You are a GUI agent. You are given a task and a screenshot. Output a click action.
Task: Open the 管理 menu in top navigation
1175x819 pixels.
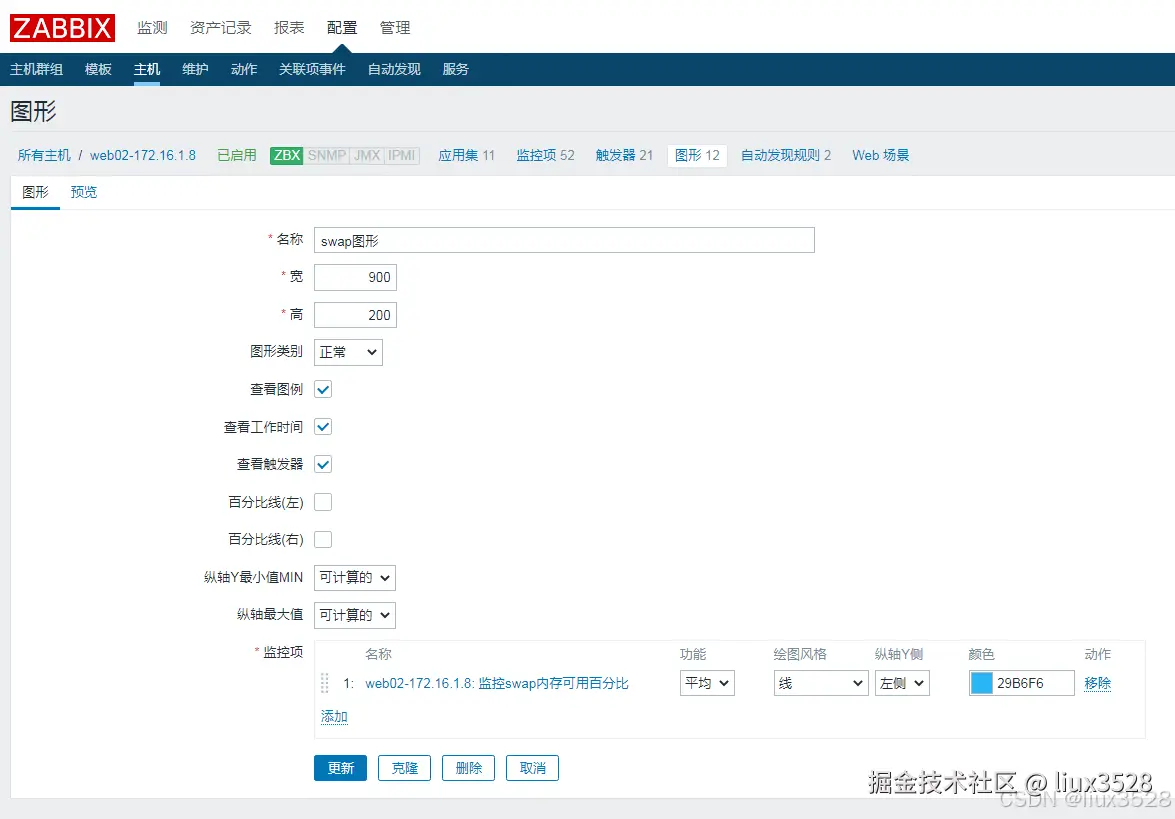point(395,27)
